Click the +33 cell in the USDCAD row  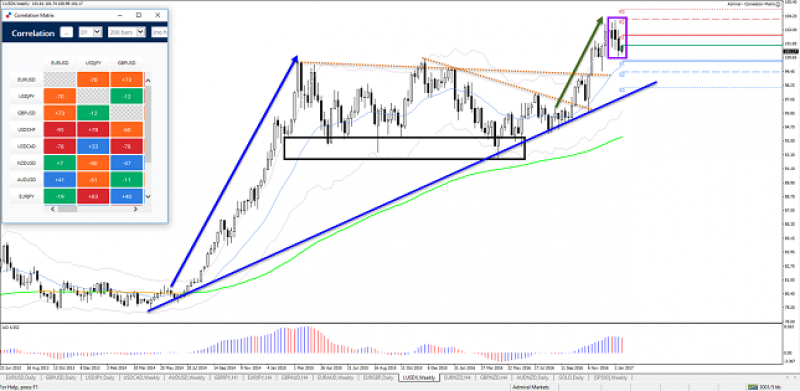pyautogui.click(x=93, y=146)
